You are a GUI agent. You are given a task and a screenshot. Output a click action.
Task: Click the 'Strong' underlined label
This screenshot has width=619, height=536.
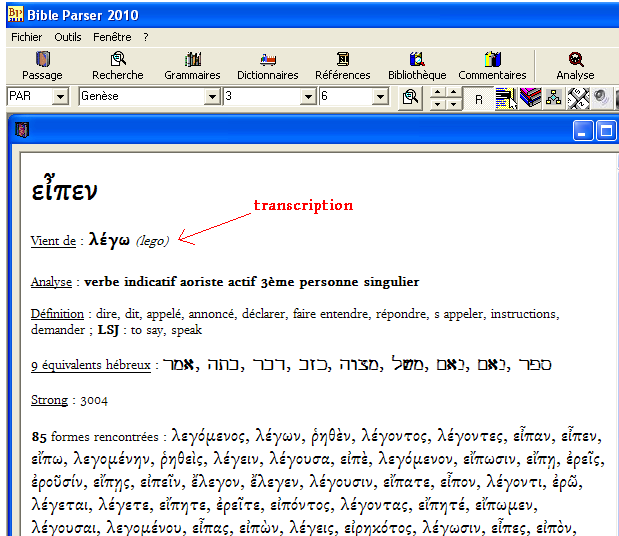[49, 400]
